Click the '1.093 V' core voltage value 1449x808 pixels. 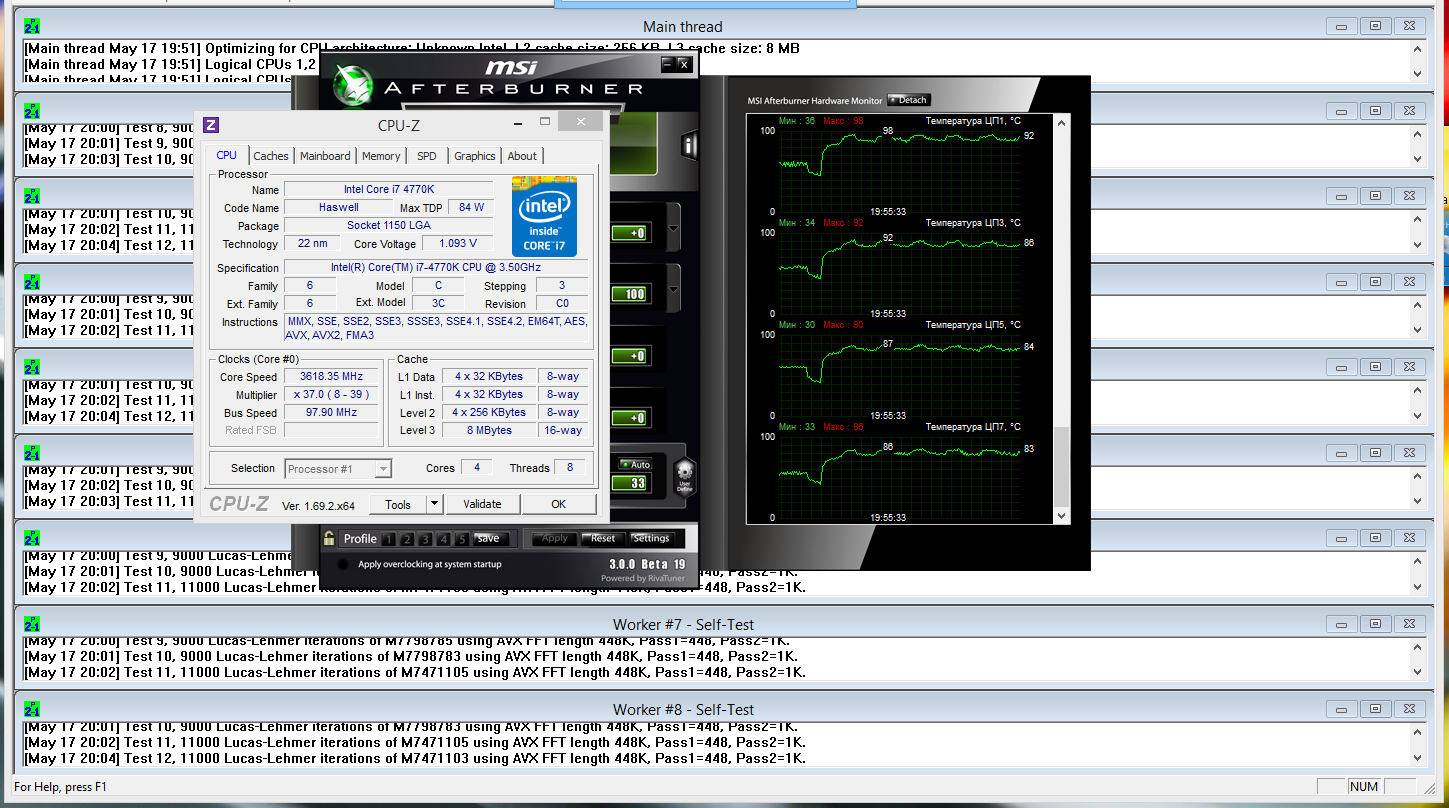(458, 243)
